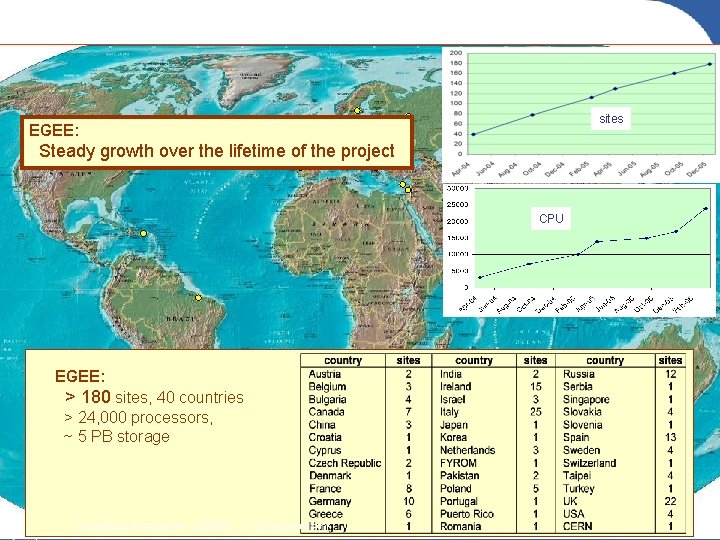720x540 pixels.
Task: Select the 'Belgium' table cell
Action: pyautogui.click(x=327, y=387)
